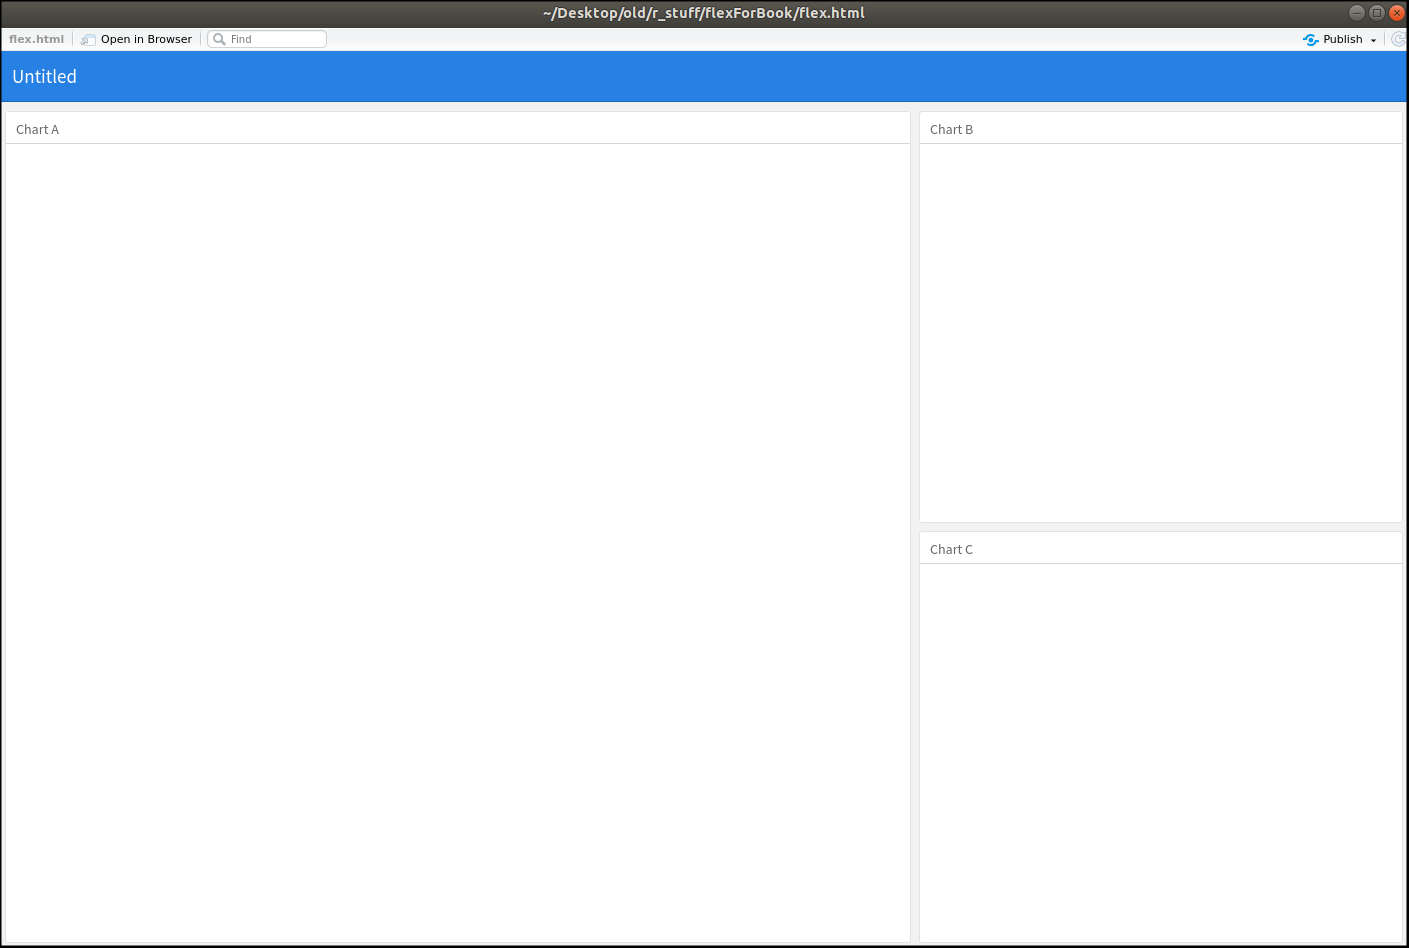Click the Publish button label

(x=1342, y=39)
